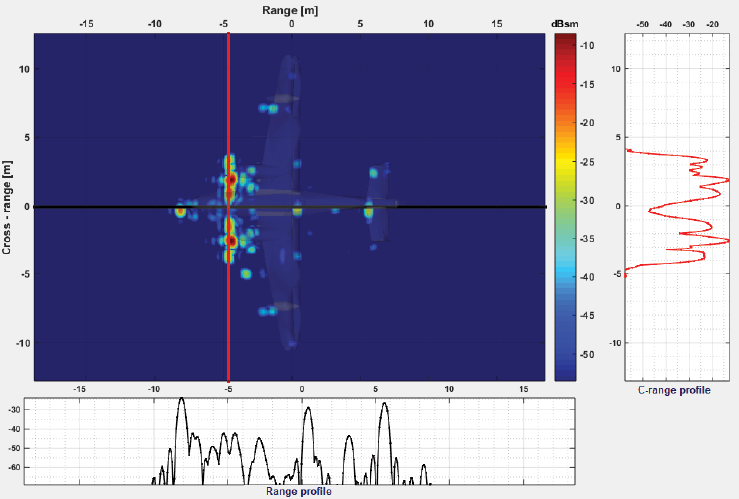Select the yellow band of the colorbar near -25
The width and height of the screenshot is (739, 499).
(565, 160)
